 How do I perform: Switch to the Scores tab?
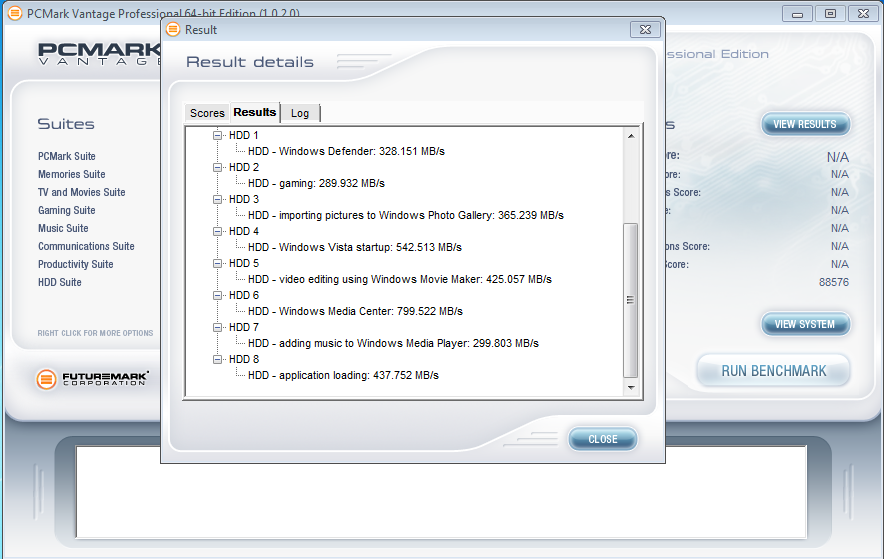207,113
